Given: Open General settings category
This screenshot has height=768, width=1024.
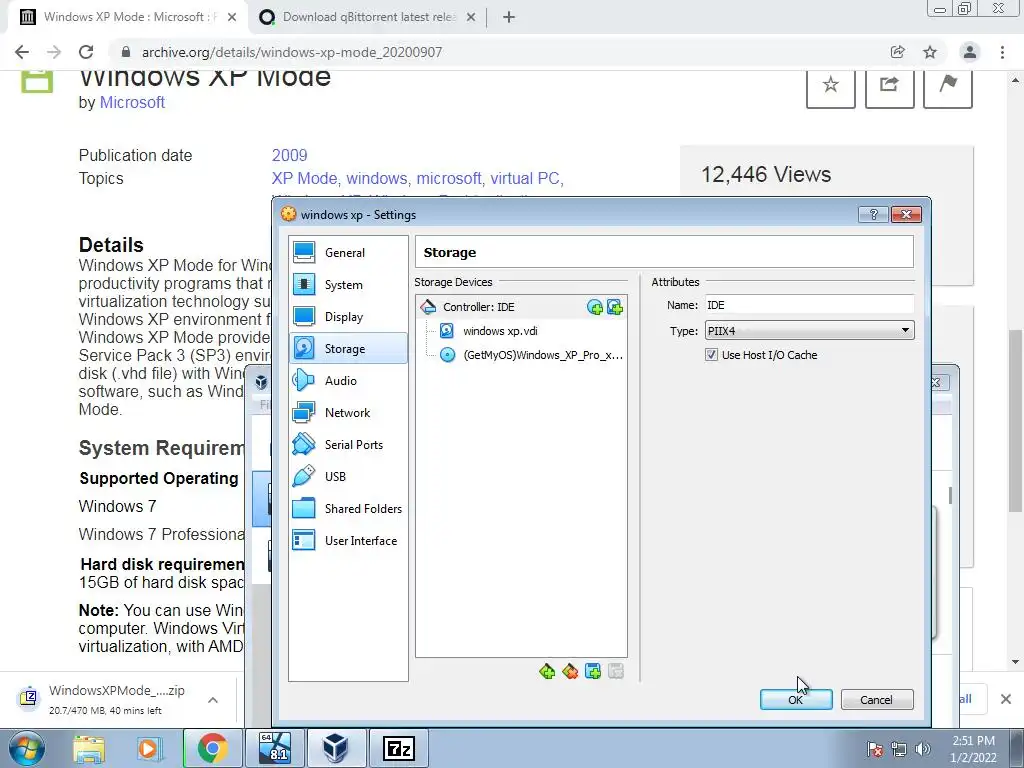Looking at the screenshot, I should click(348, 253).
